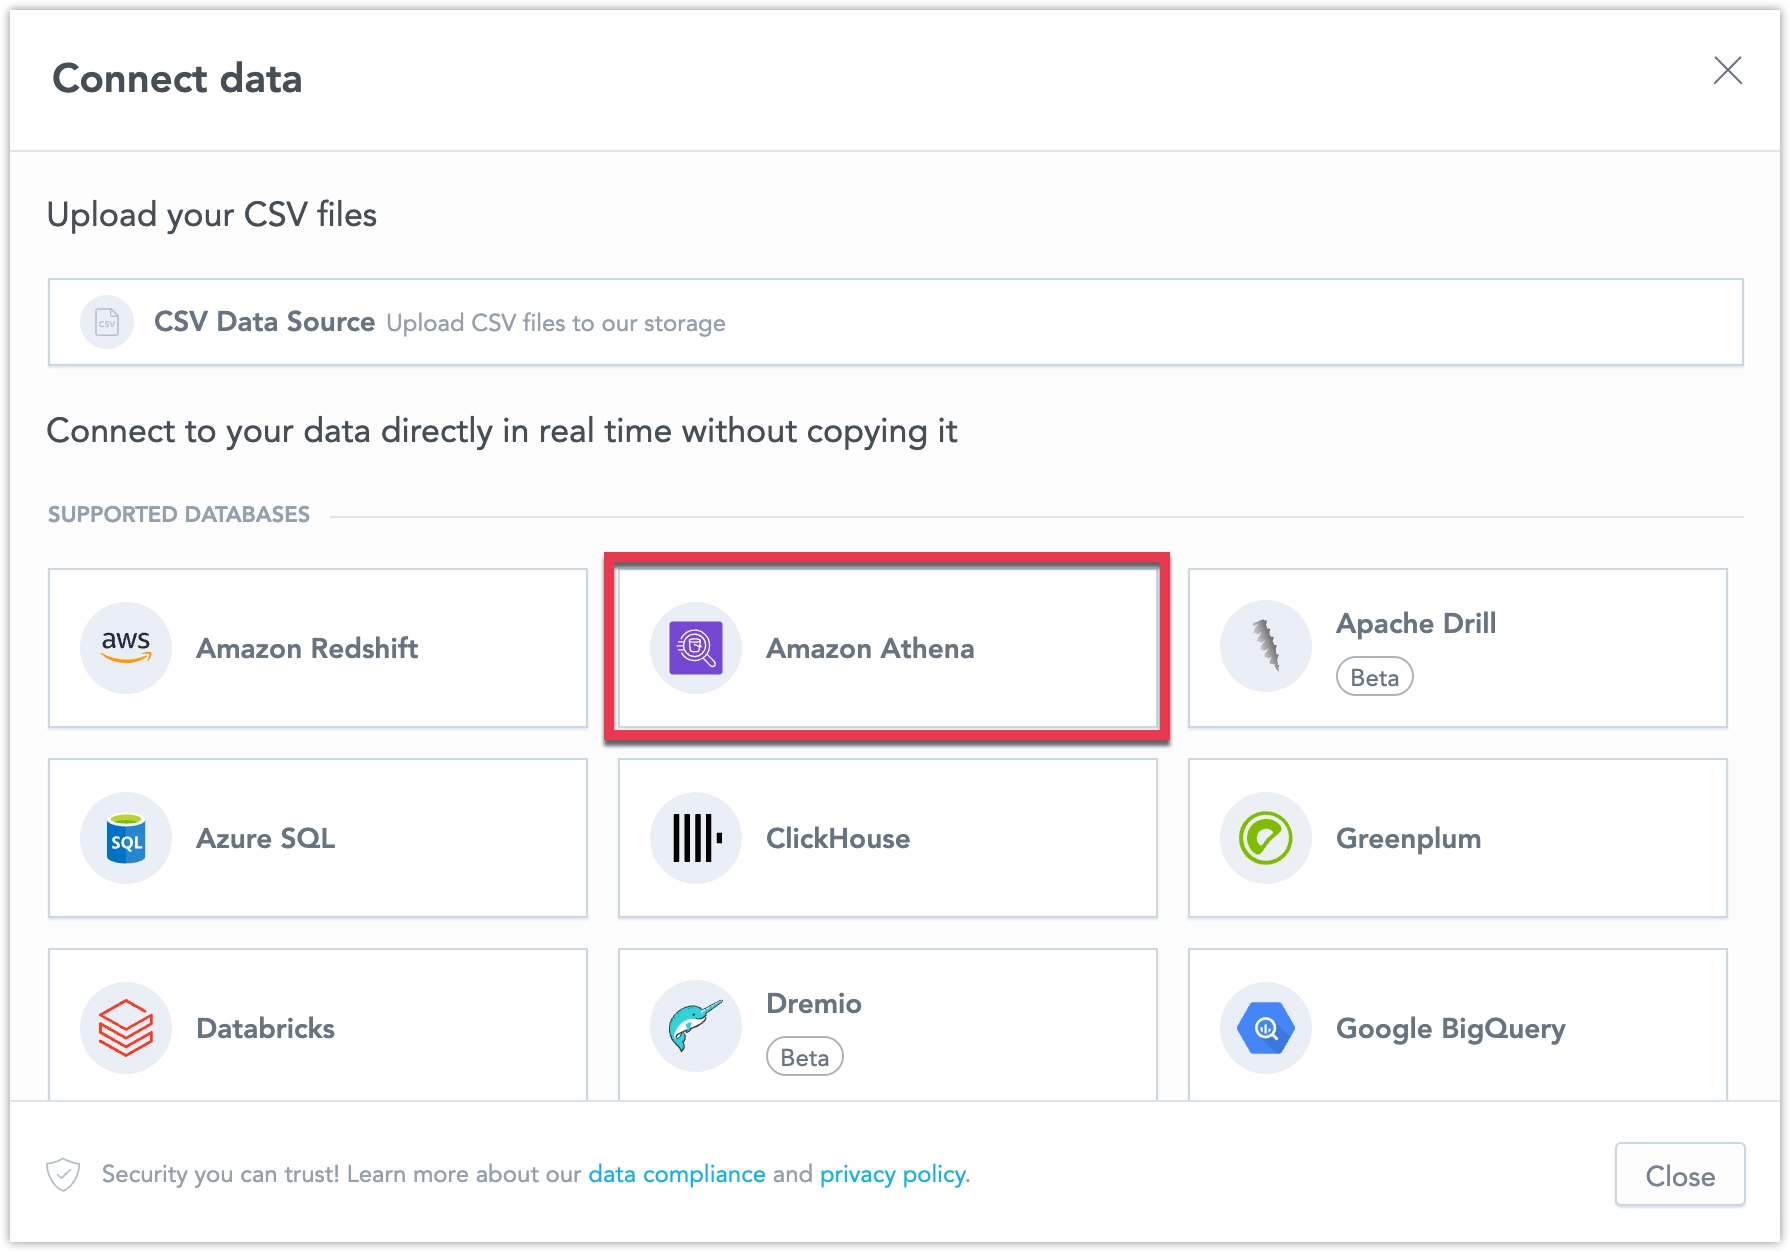Click the purple Amazon Athena icon

[696, 648]
